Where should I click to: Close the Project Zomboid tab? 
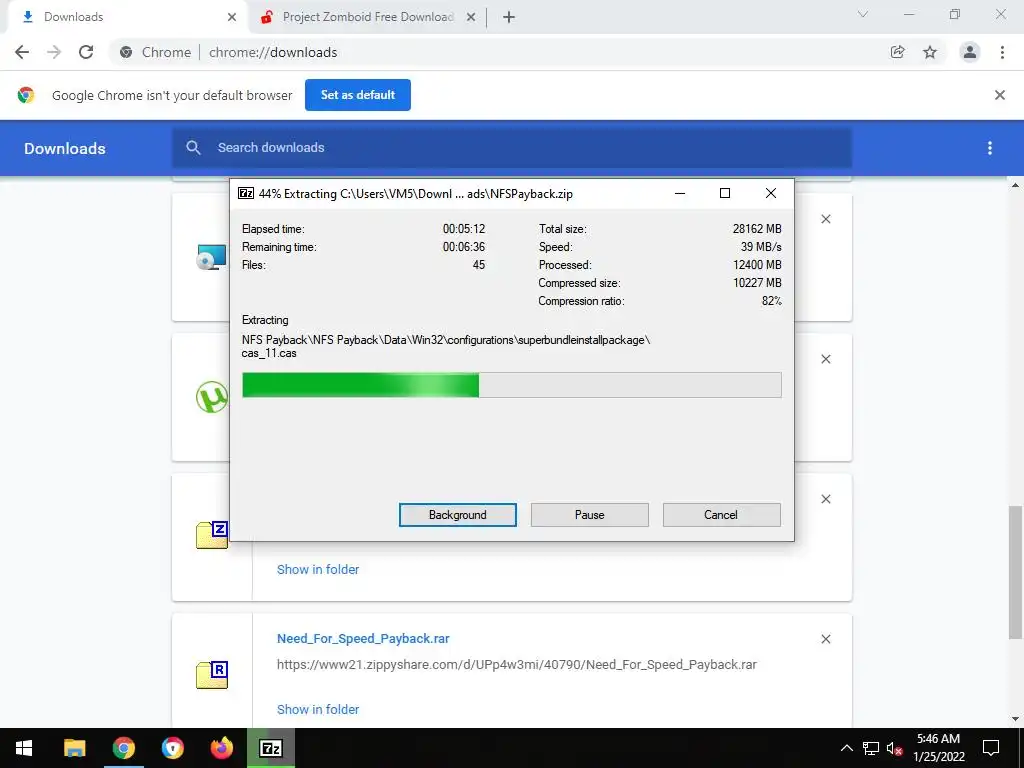(x=471, y=18)
